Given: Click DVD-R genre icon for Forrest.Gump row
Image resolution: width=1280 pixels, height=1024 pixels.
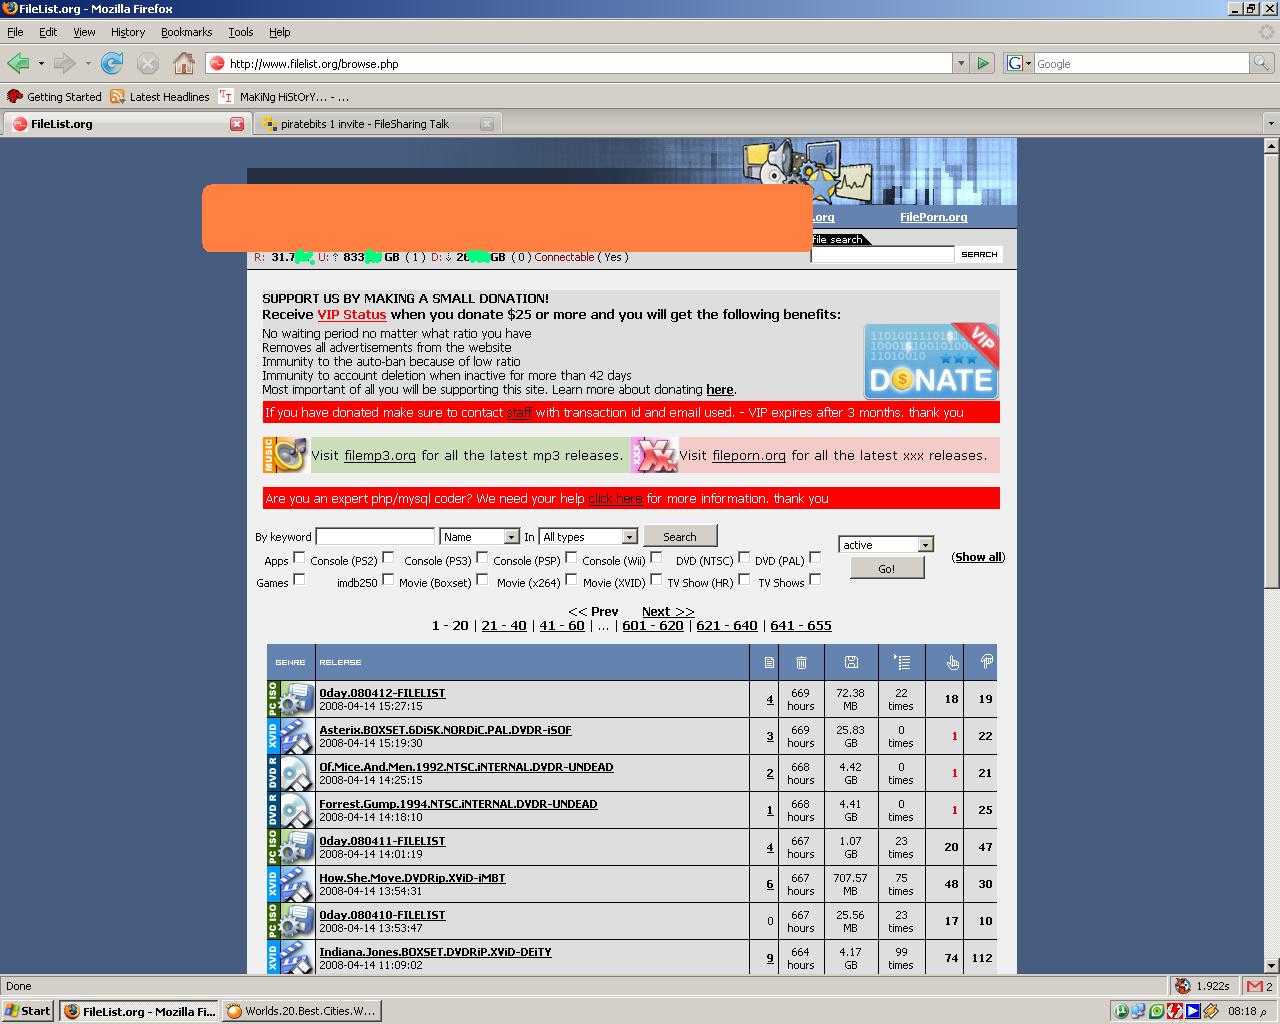Looking at the screenshot, I should coord(291,810).
